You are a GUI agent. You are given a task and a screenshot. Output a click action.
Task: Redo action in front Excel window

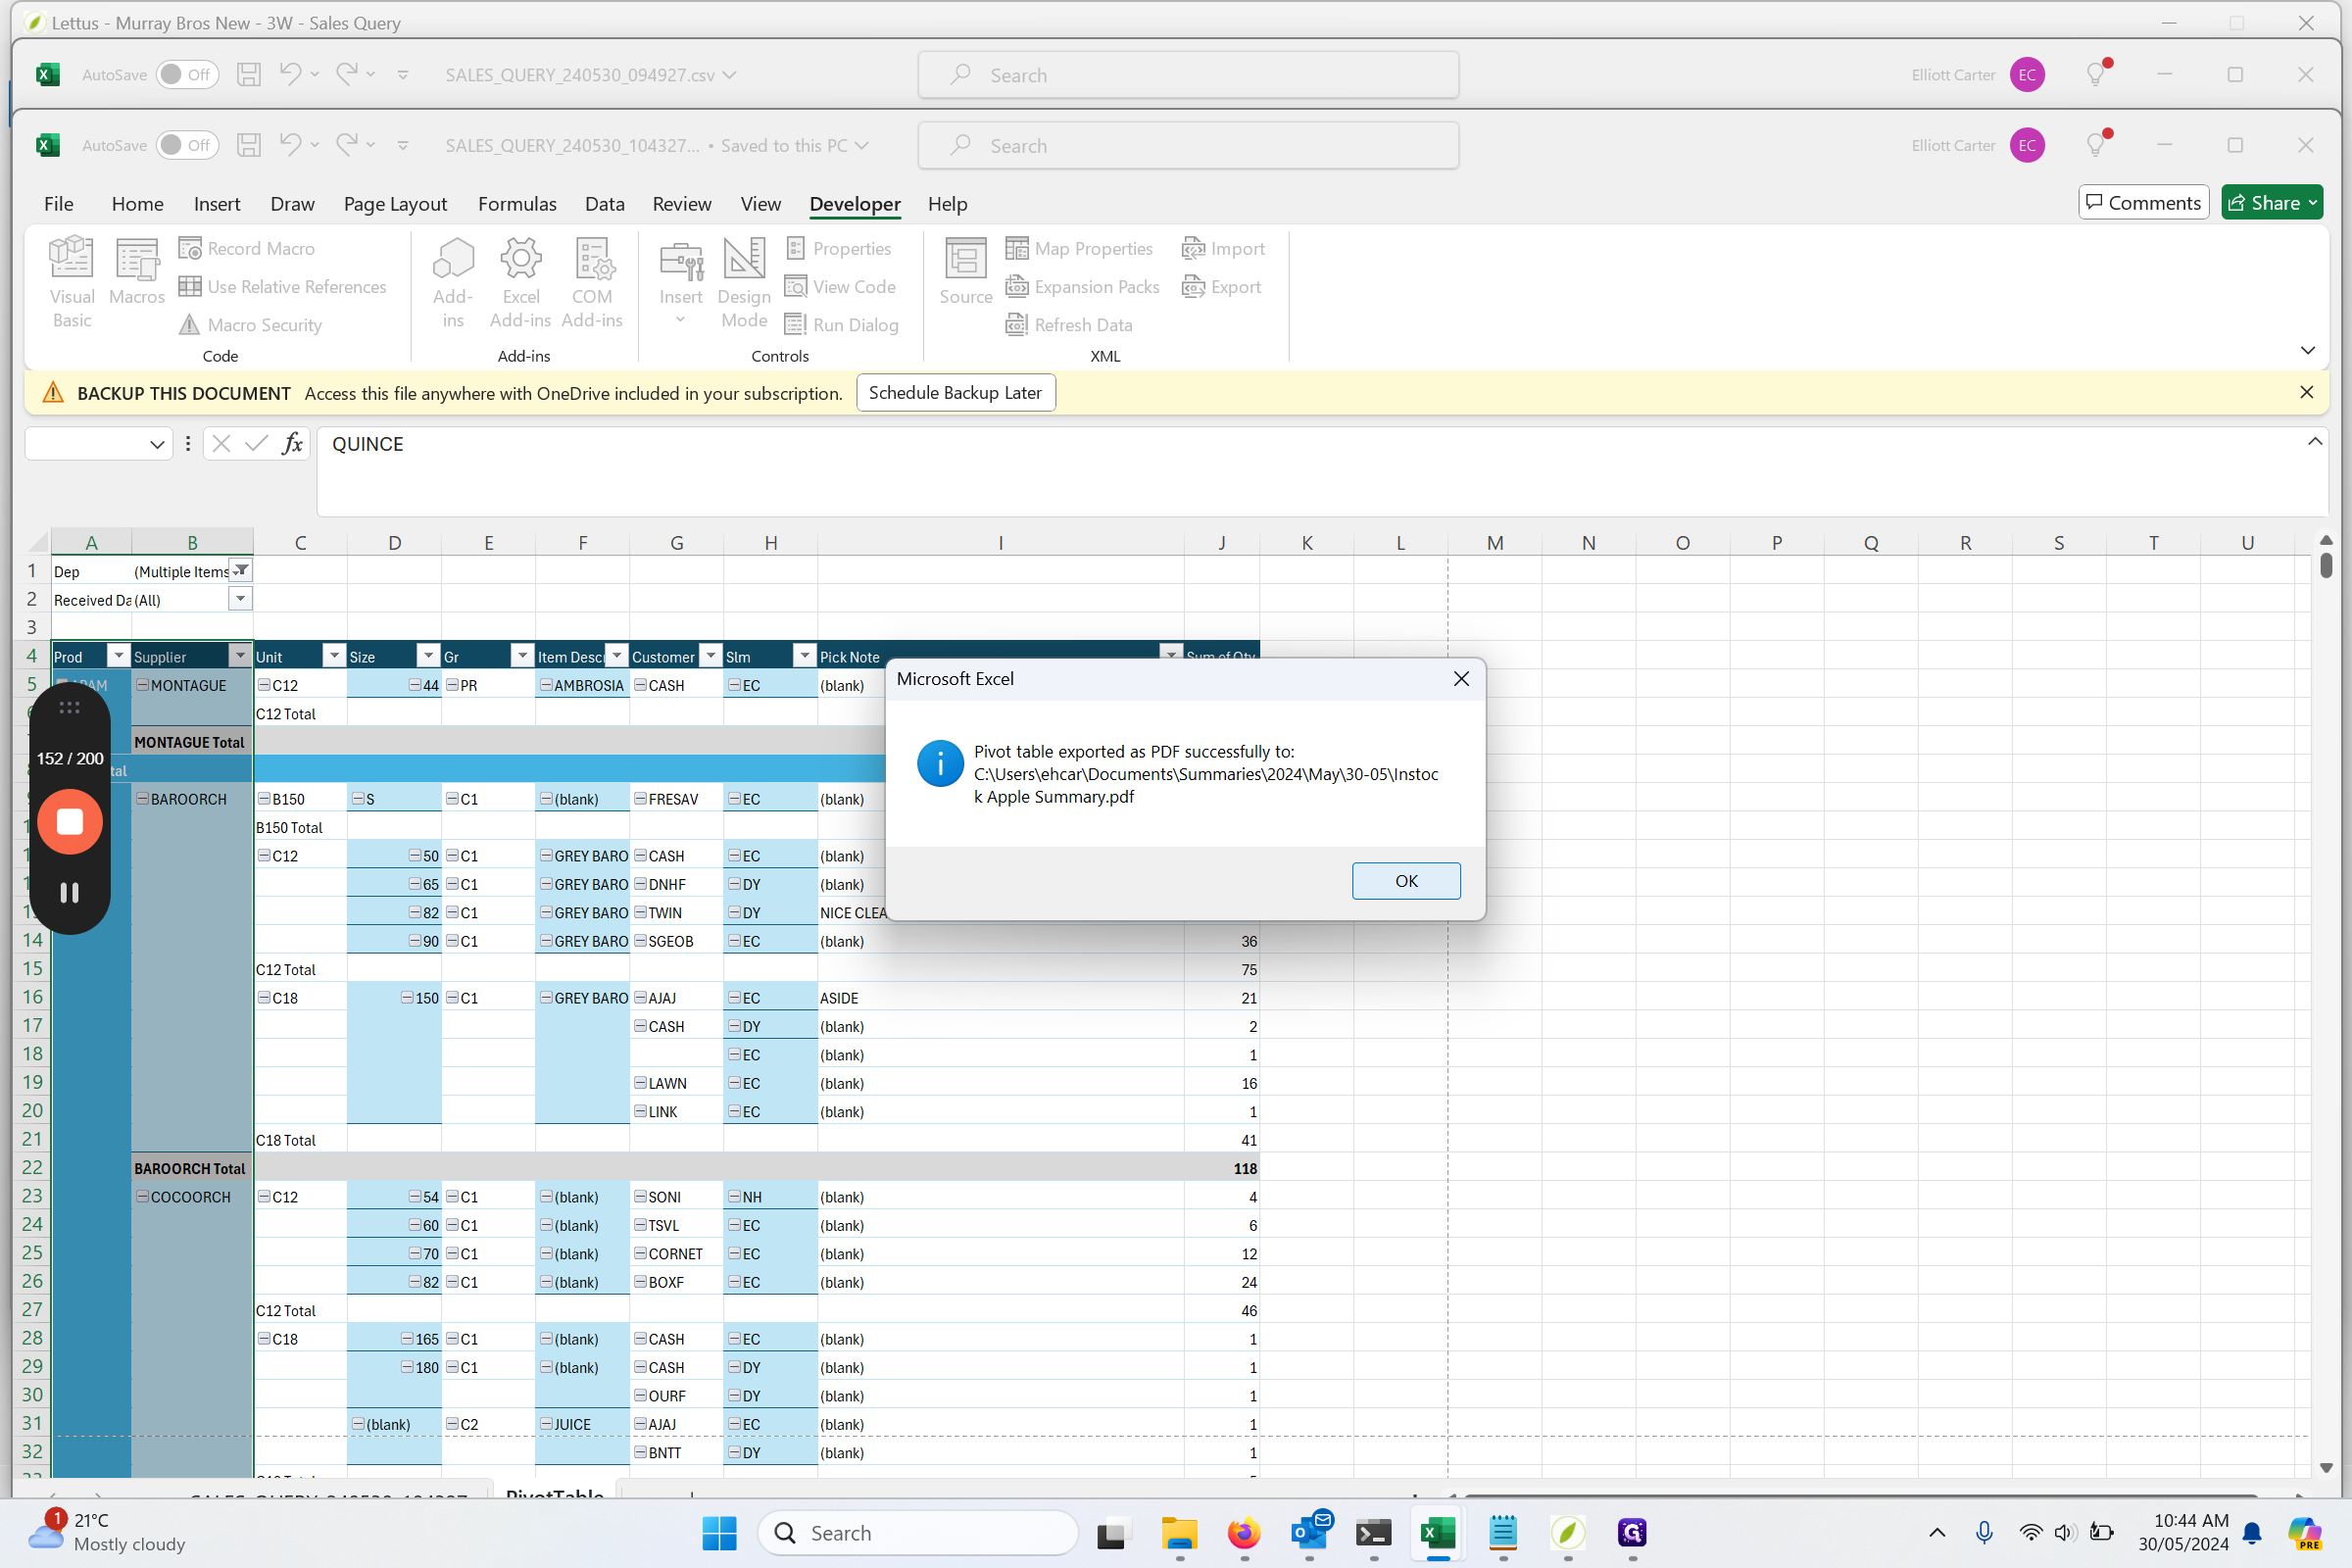pos(347,145)
